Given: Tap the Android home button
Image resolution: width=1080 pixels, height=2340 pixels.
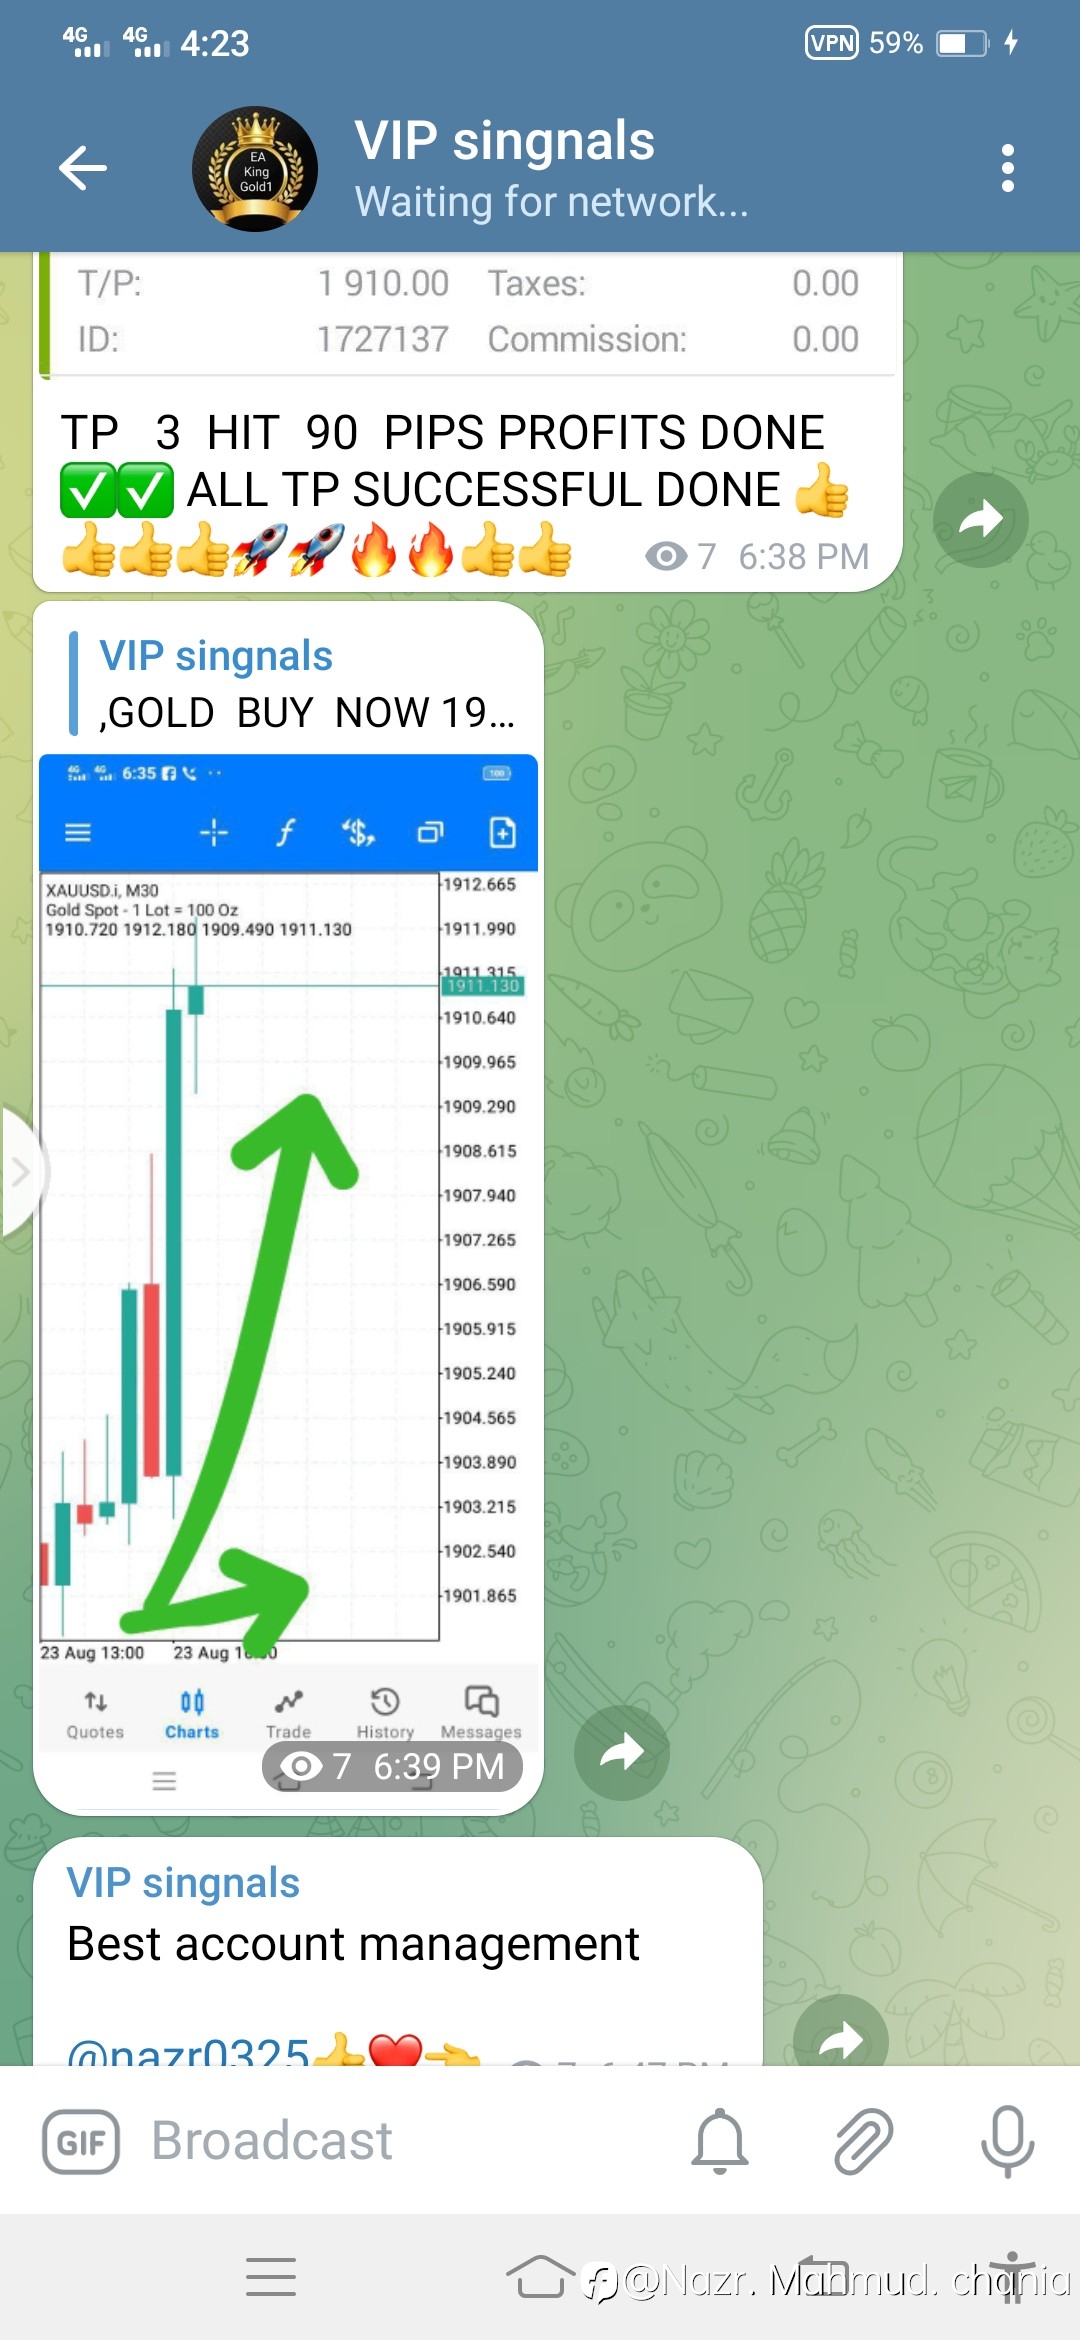Looking at the screenshot, I should click(x=540, y=2277).
